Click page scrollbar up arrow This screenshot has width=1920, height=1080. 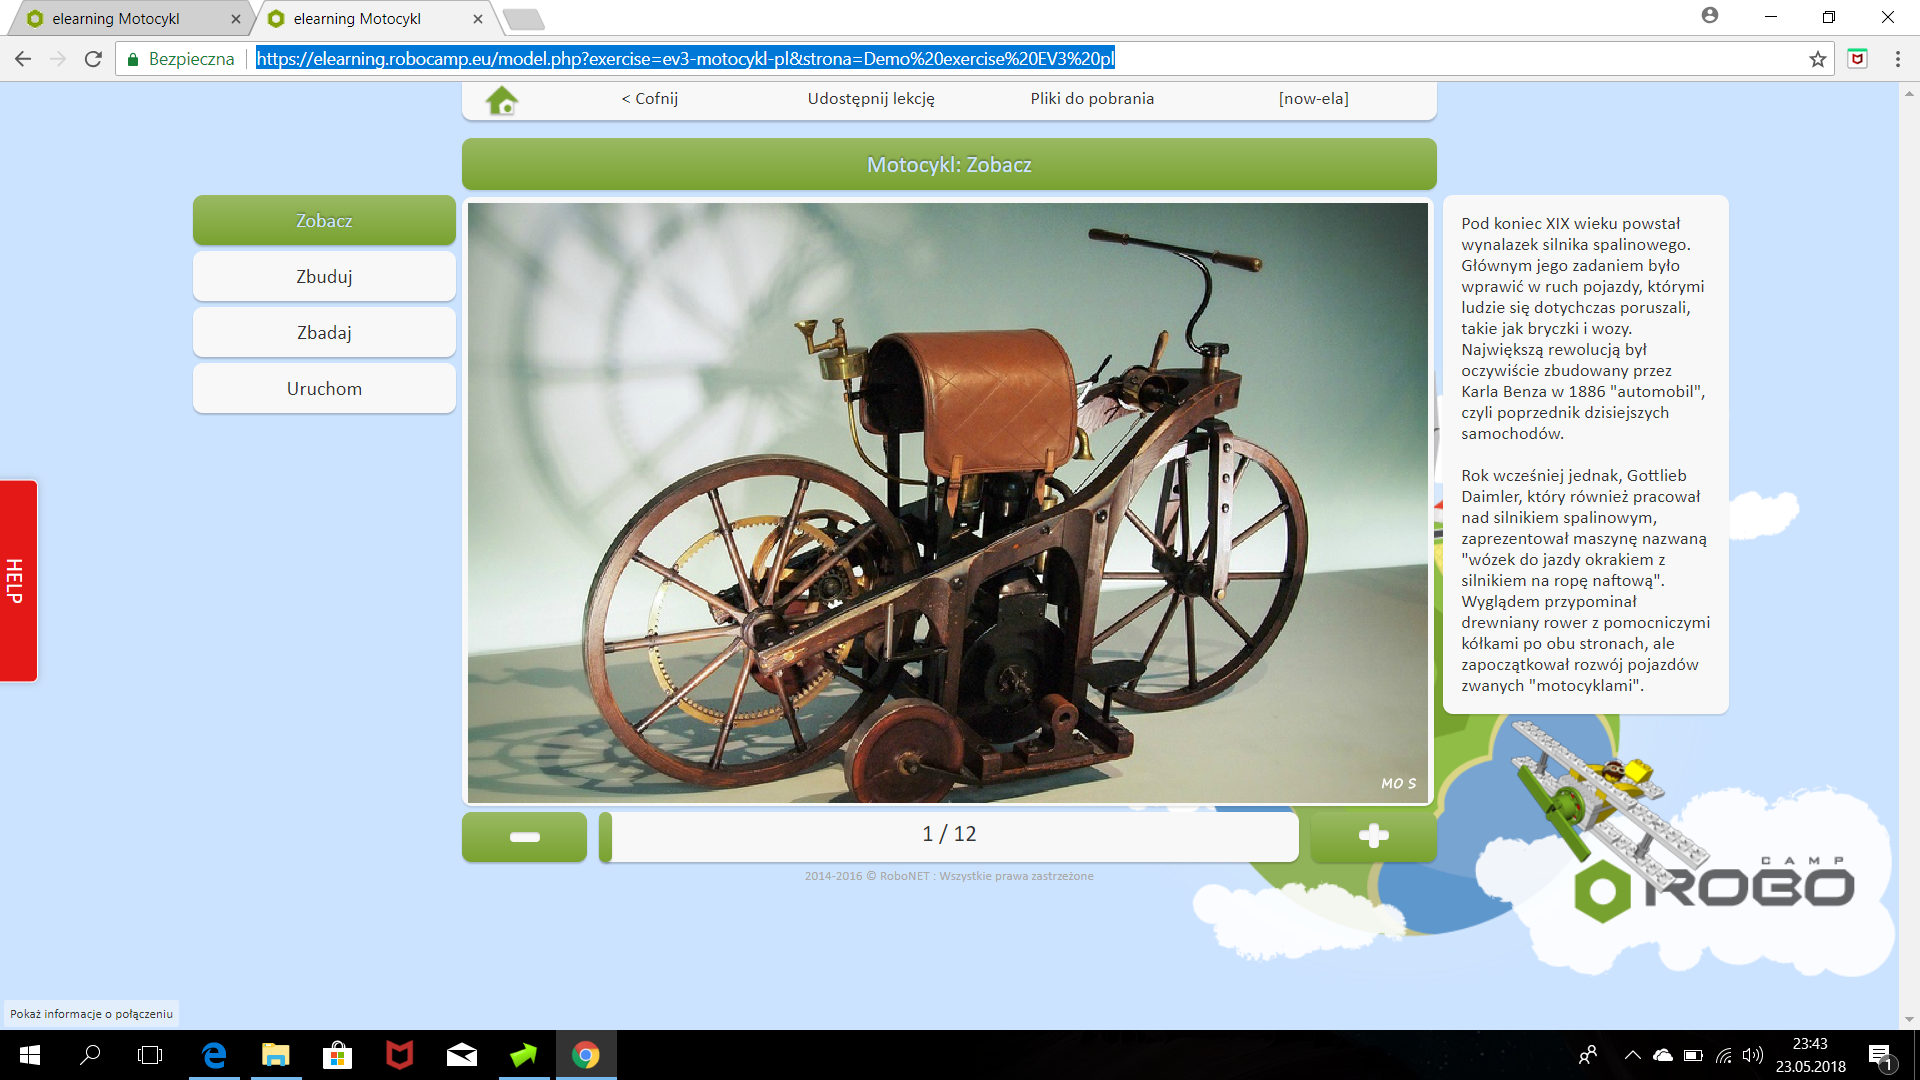1909,92
